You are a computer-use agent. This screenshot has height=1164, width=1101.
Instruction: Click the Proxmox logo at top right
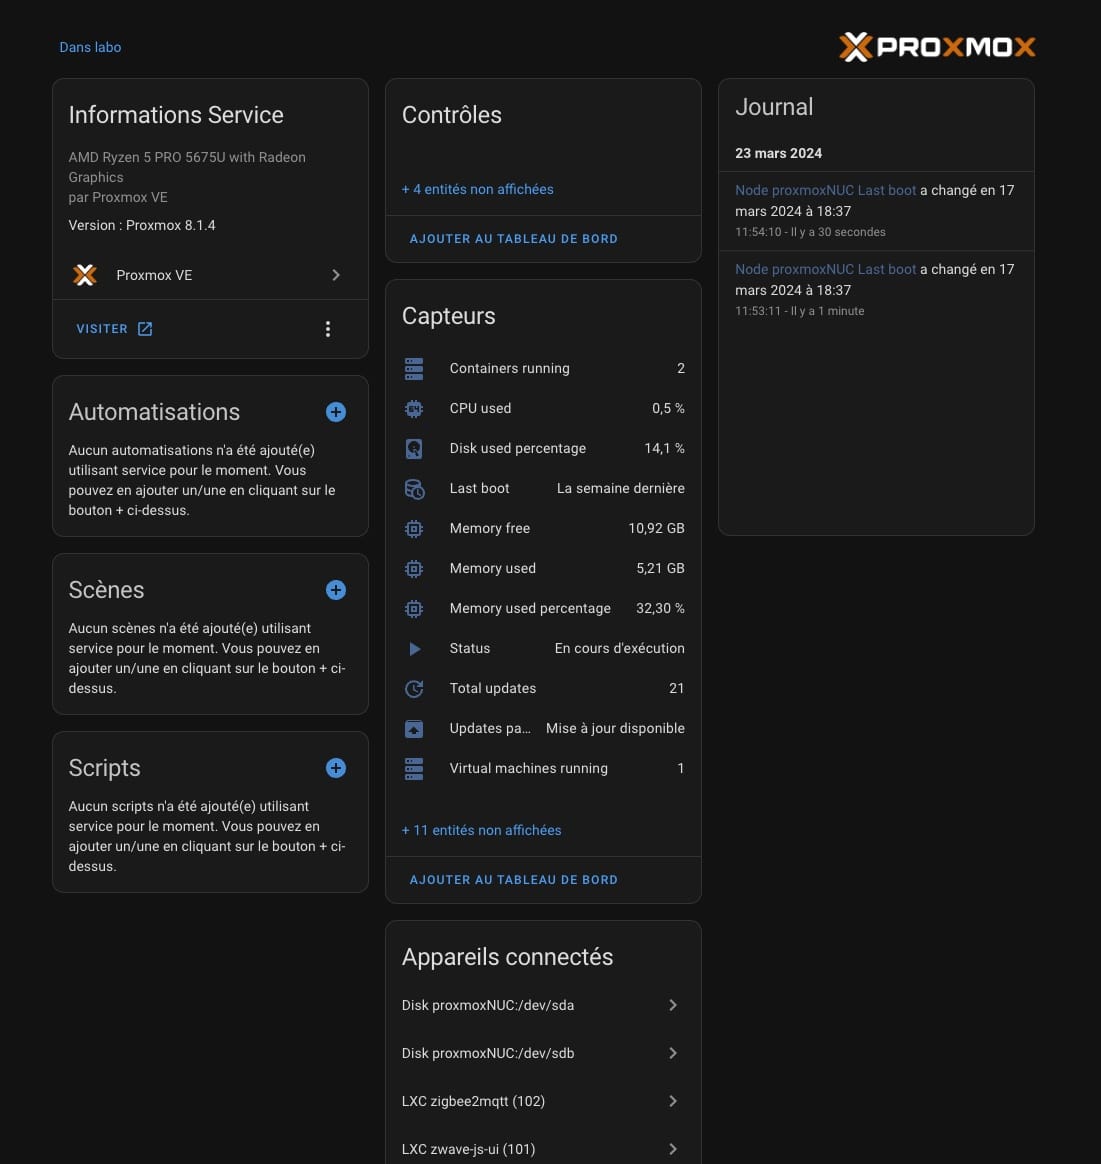coord(937,47)
